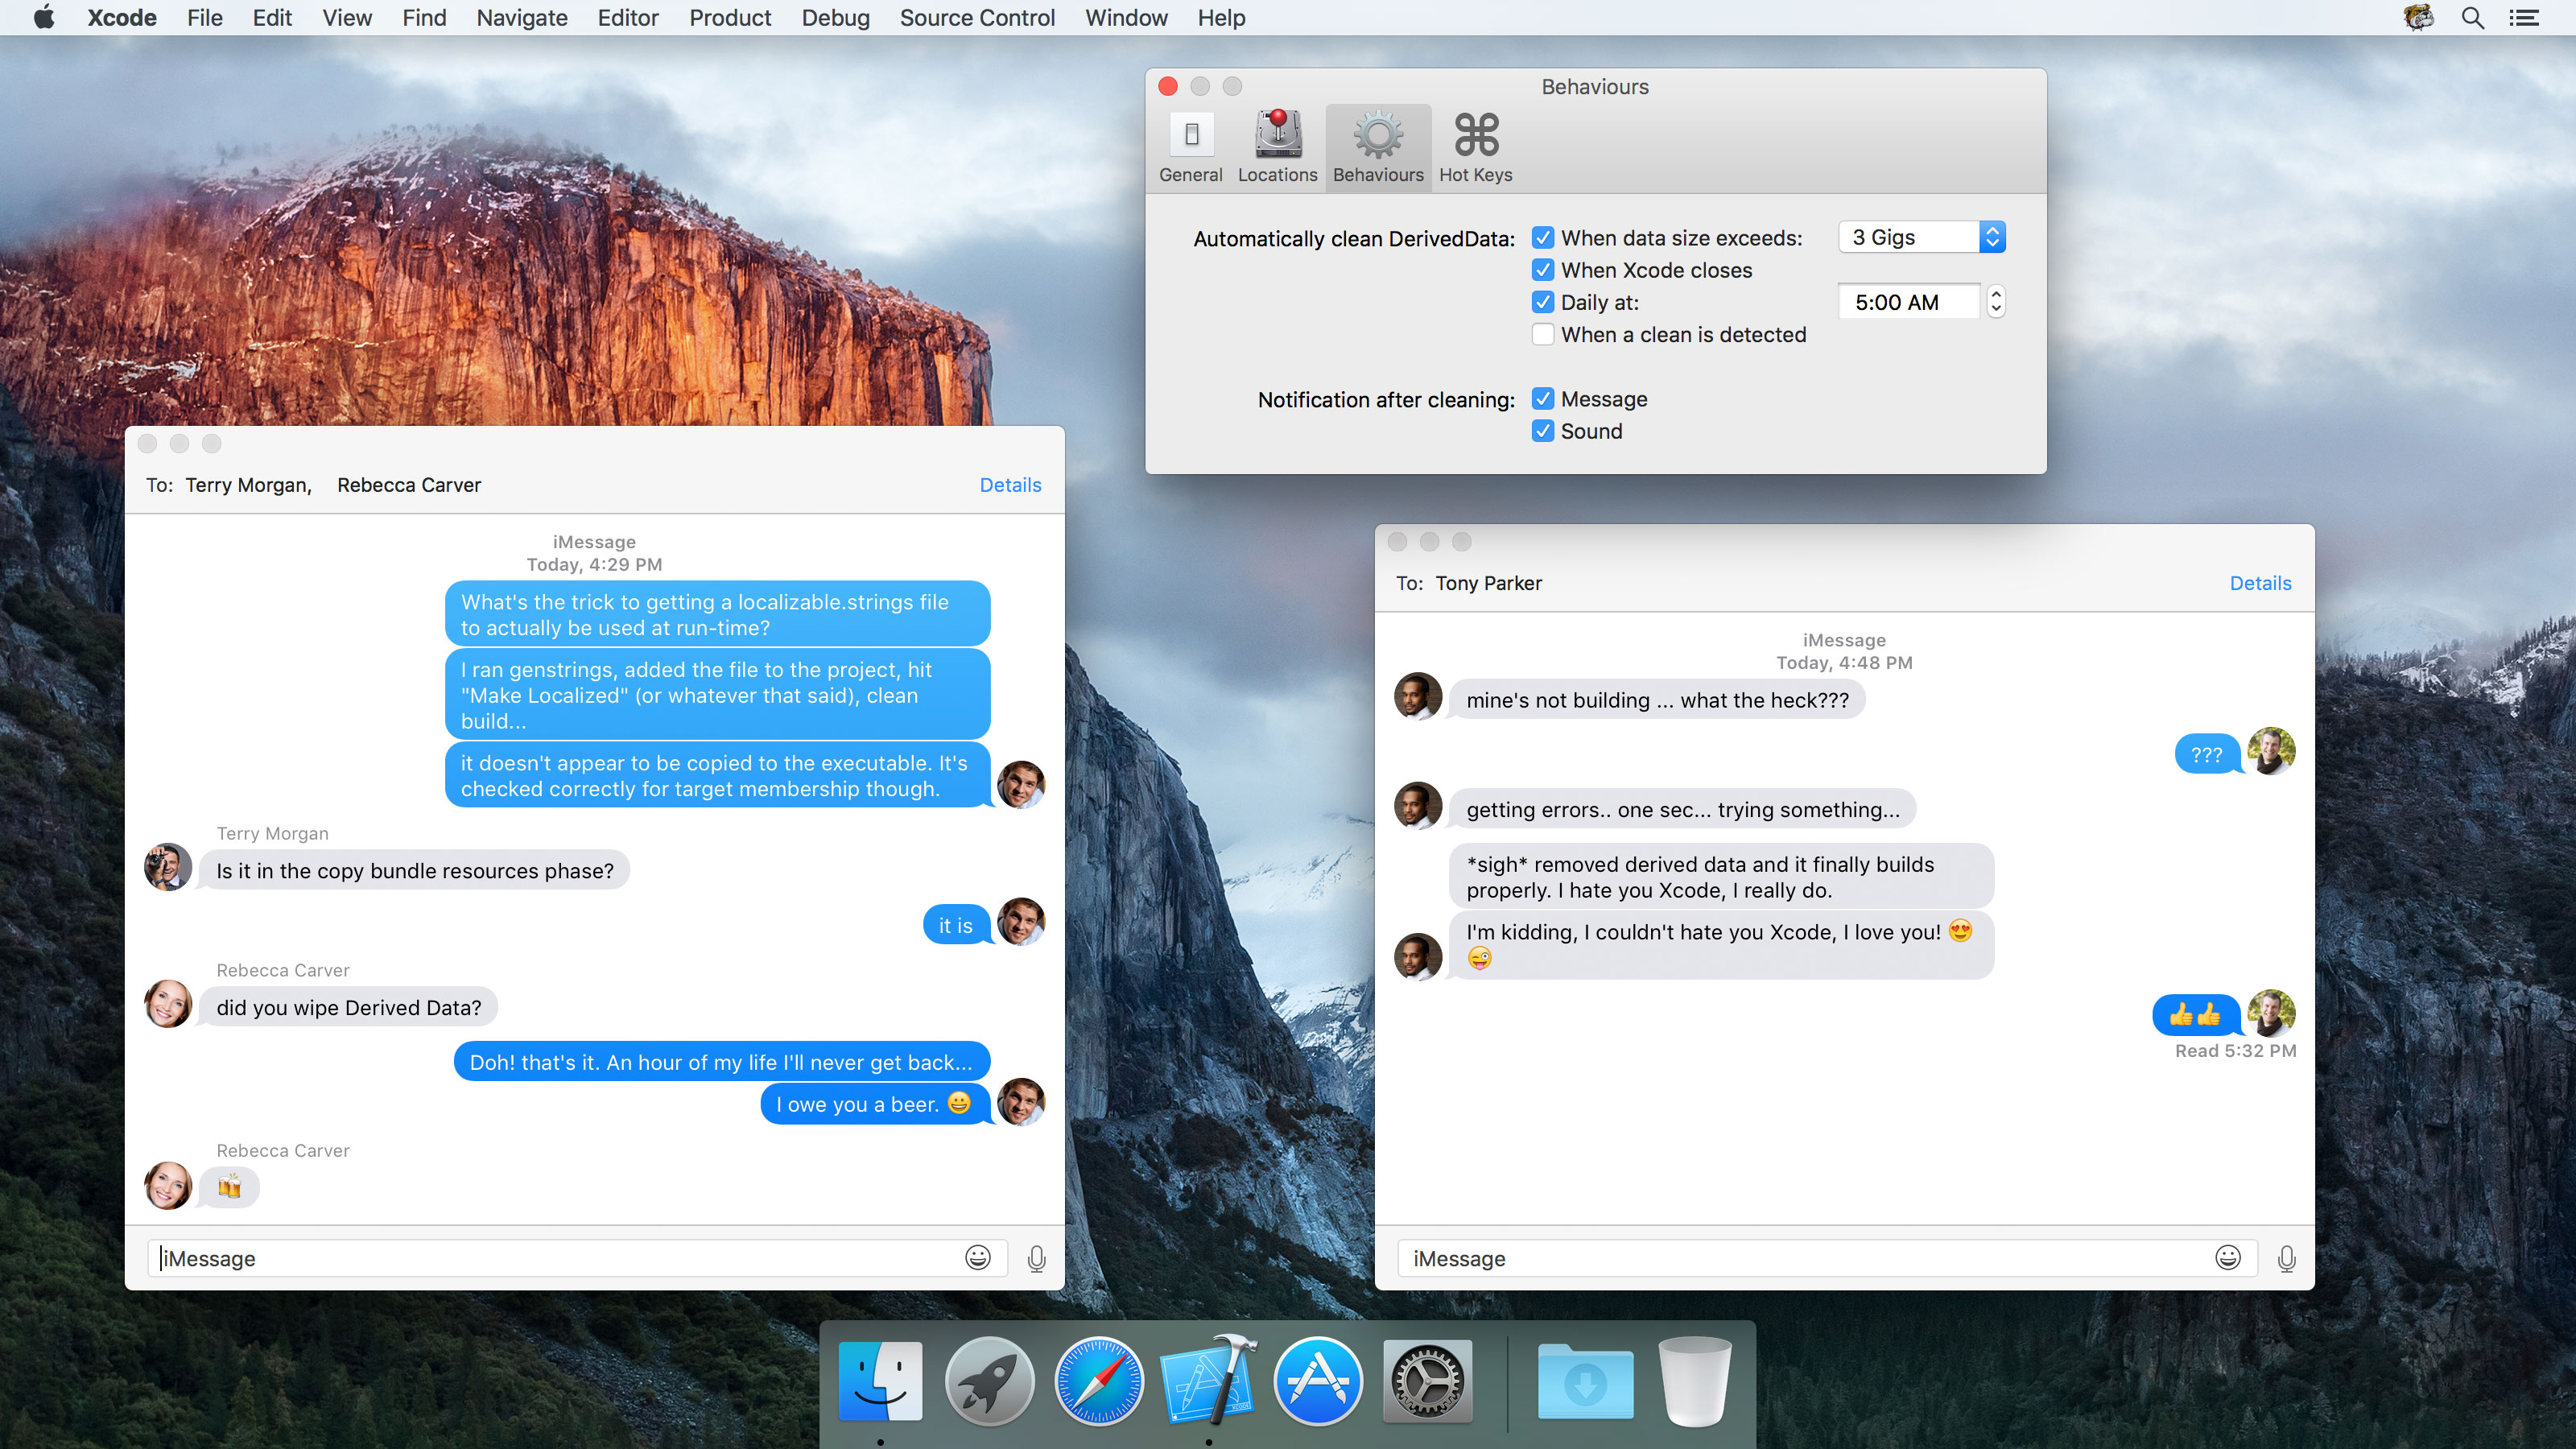
Task: Open the File menu
Action: pos(205,18)
